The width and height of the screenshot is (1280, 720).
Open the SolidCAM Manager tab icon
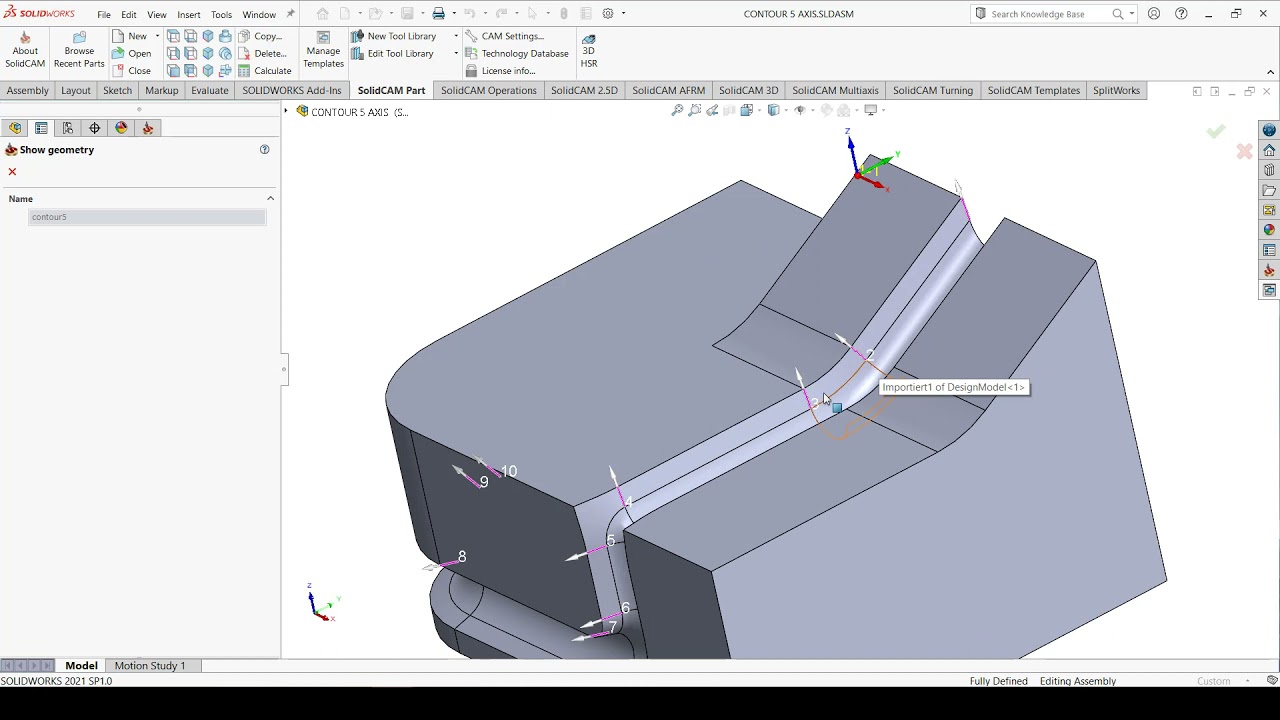148,128
